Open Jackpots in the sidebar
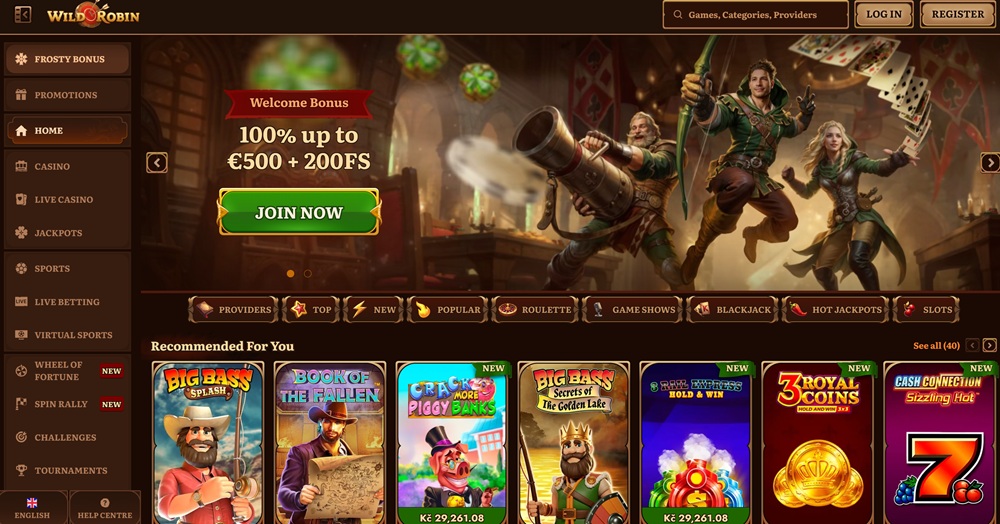 pos(67,233)
